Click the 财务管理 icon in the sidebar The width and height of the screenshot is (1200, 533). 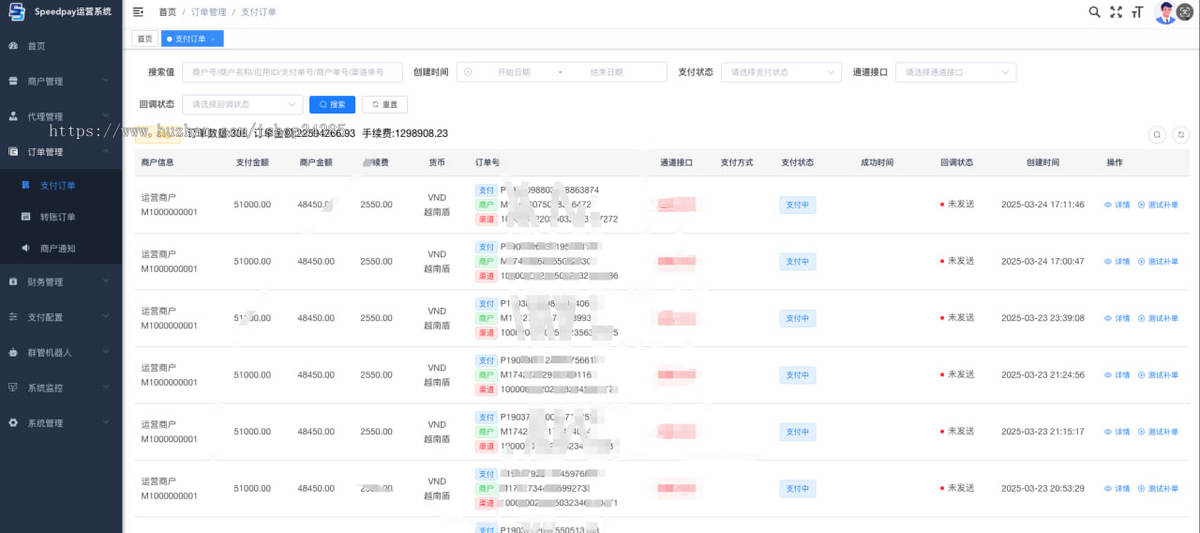click(13, 282)
